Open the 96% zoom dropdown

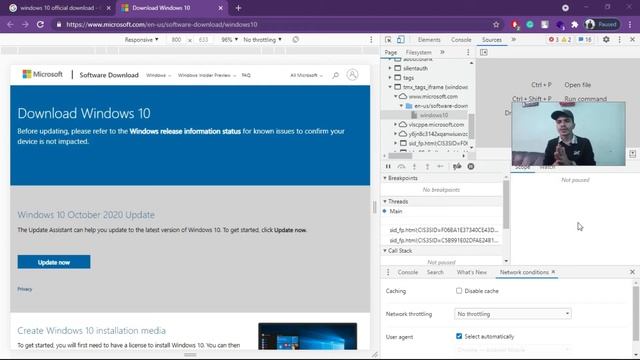229,40
